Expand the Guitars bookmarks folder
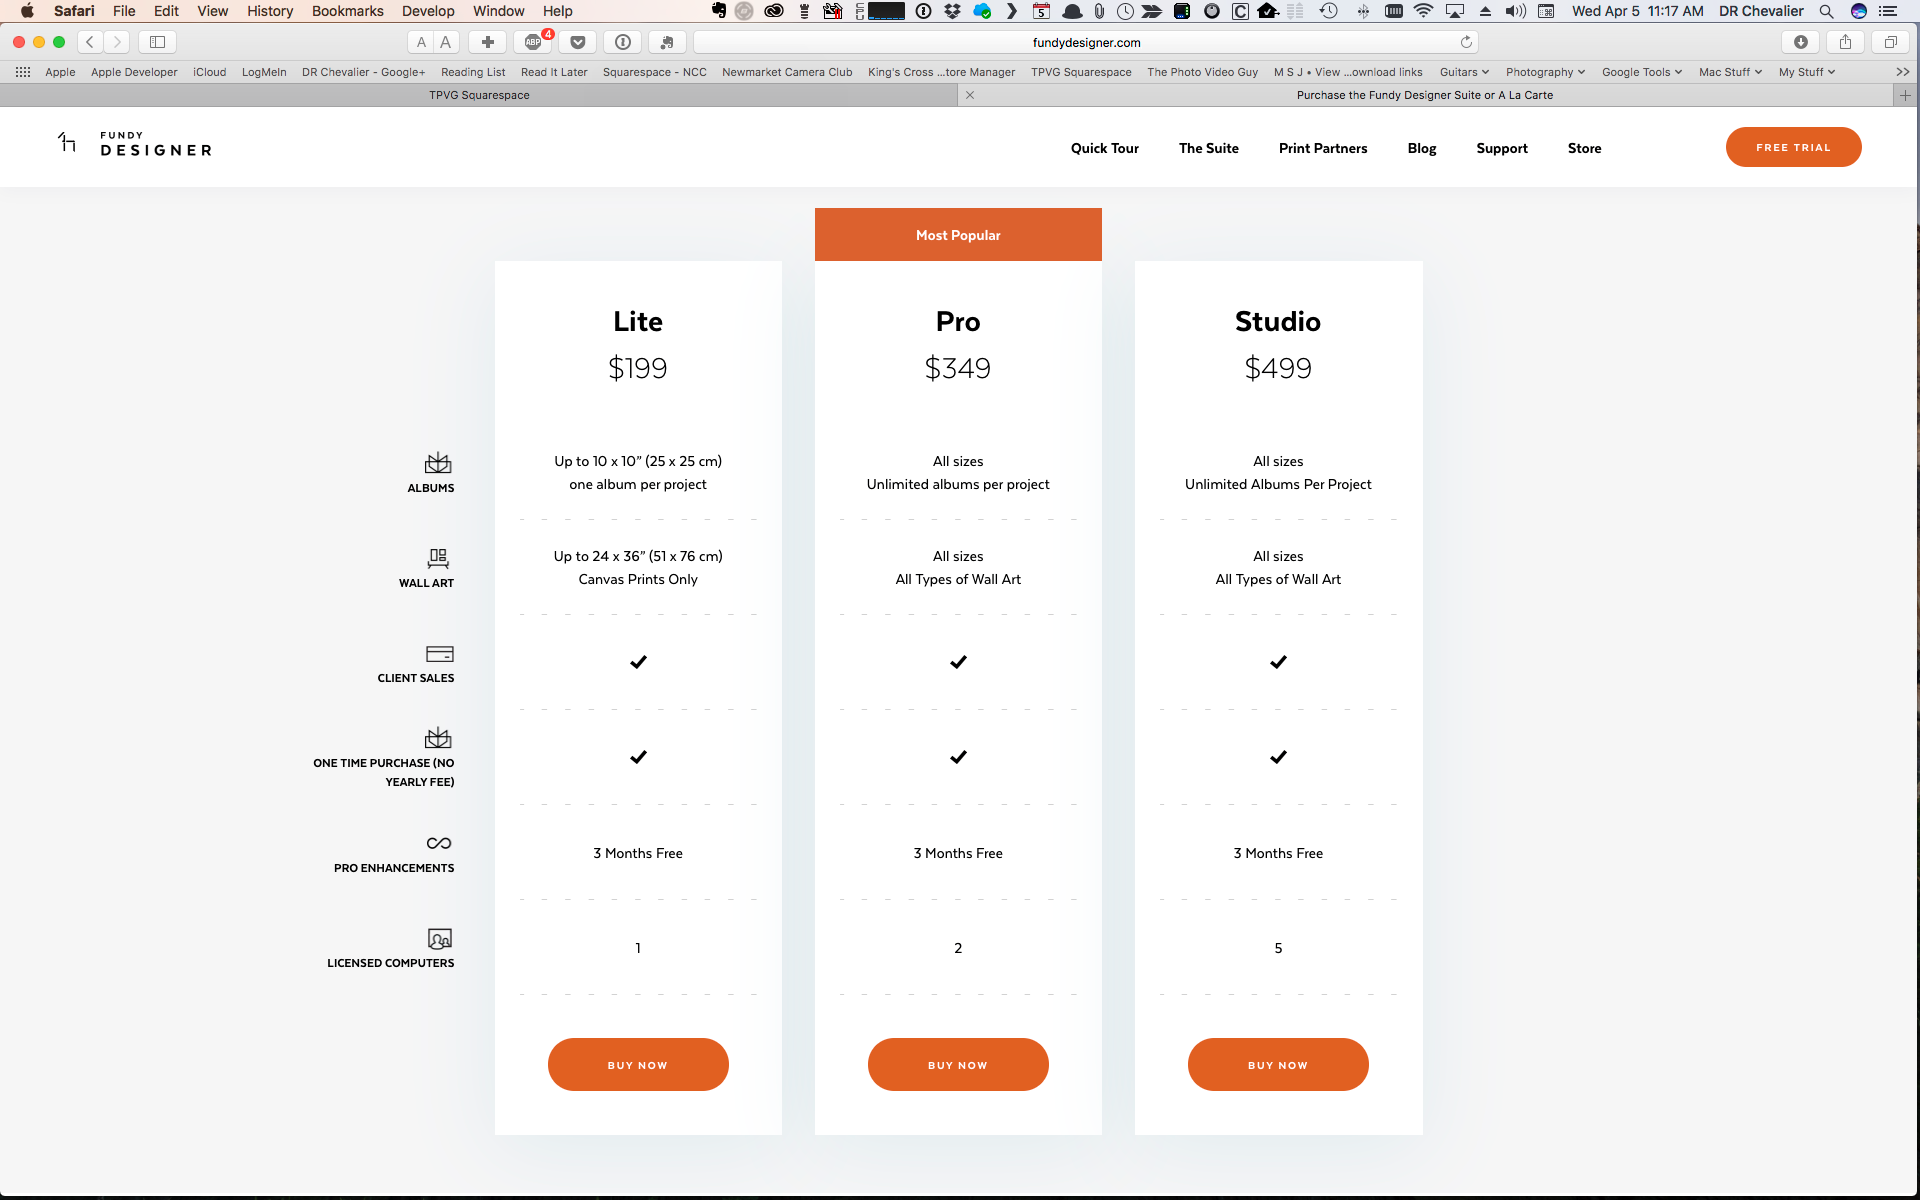 click(1464, 72)
